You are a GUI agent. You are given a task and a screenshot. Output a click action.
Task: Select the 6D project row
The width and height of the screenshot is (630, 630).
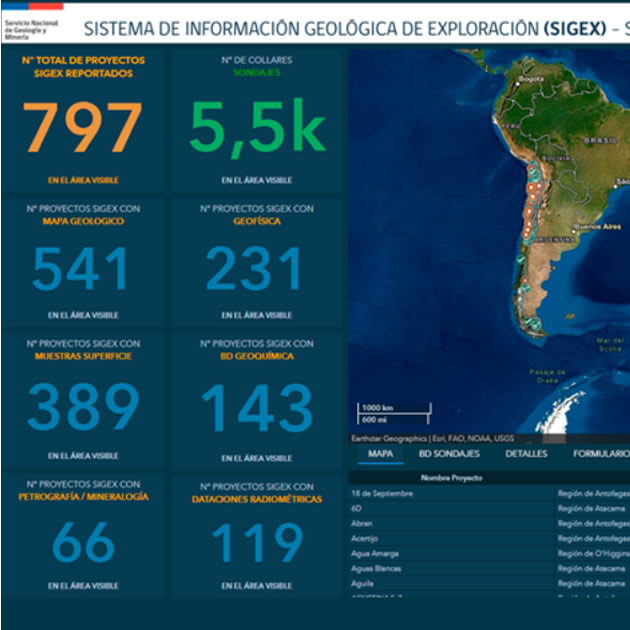pos(450,508)
